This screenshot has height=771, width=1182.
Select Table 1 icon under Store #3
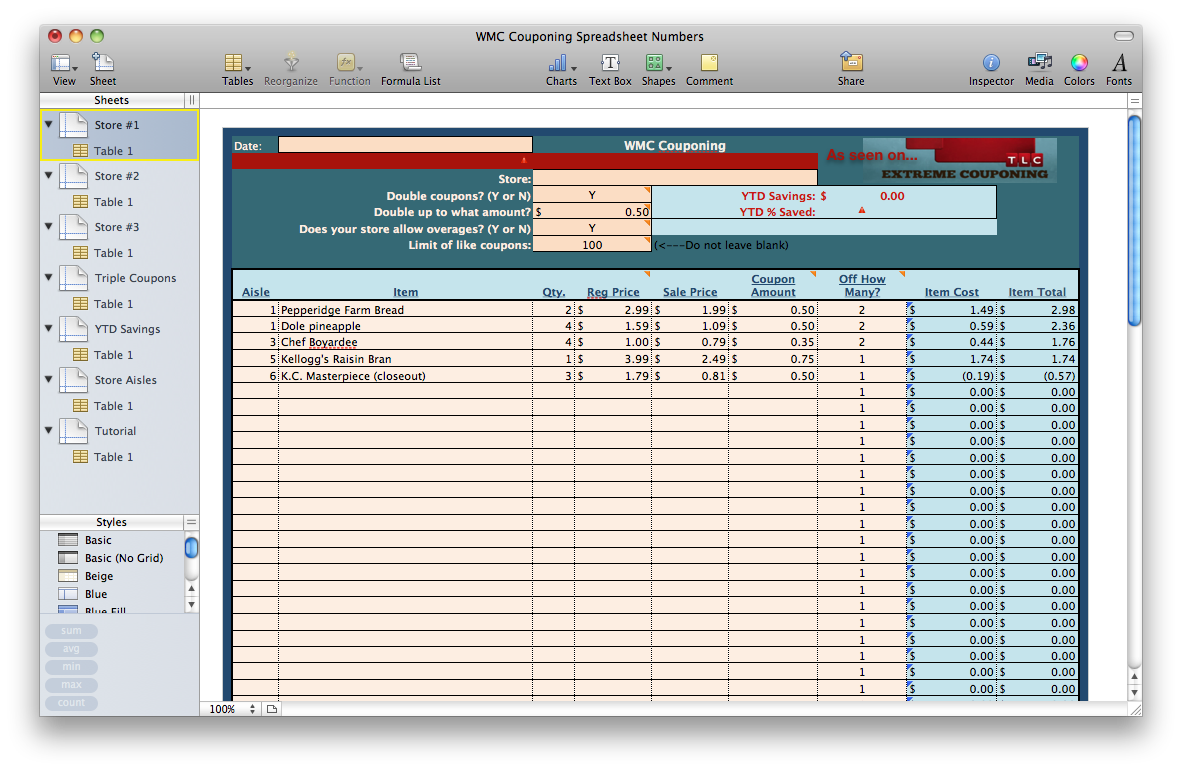pos(80,253)
